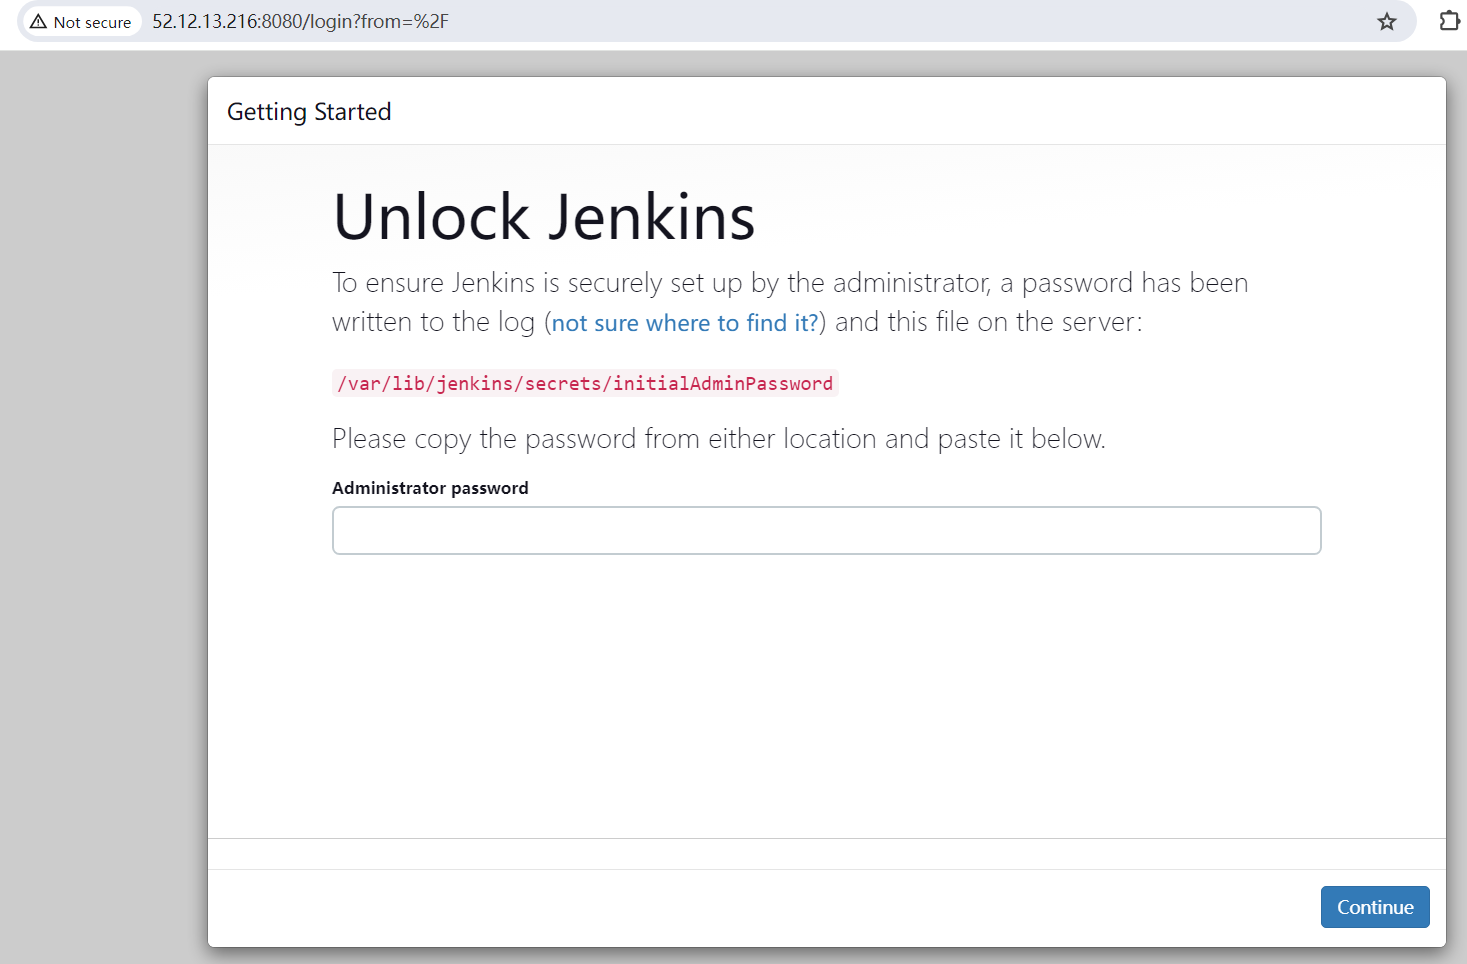Bookmark this page with the star icon

[x=1386, y=21]
